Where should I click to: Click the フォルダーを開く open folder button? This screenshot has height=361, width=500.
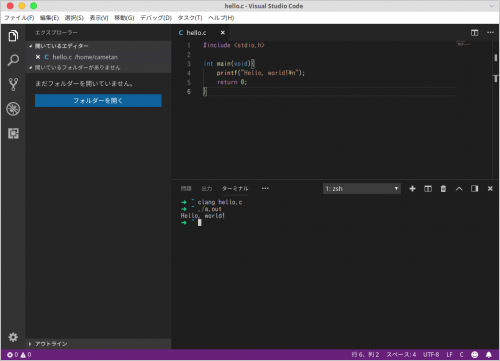(98, 101)
